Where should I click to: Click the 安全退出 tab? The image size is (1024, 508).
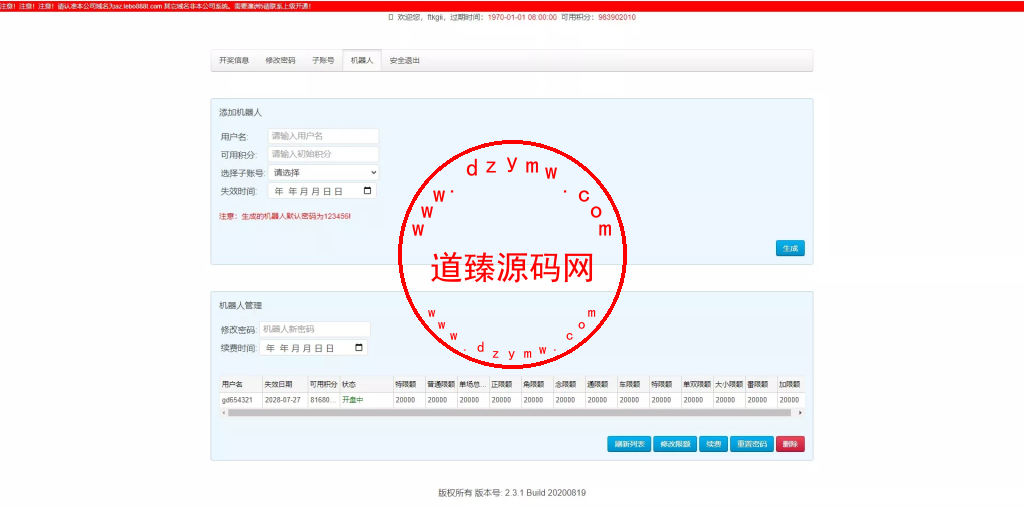point(404,61)
